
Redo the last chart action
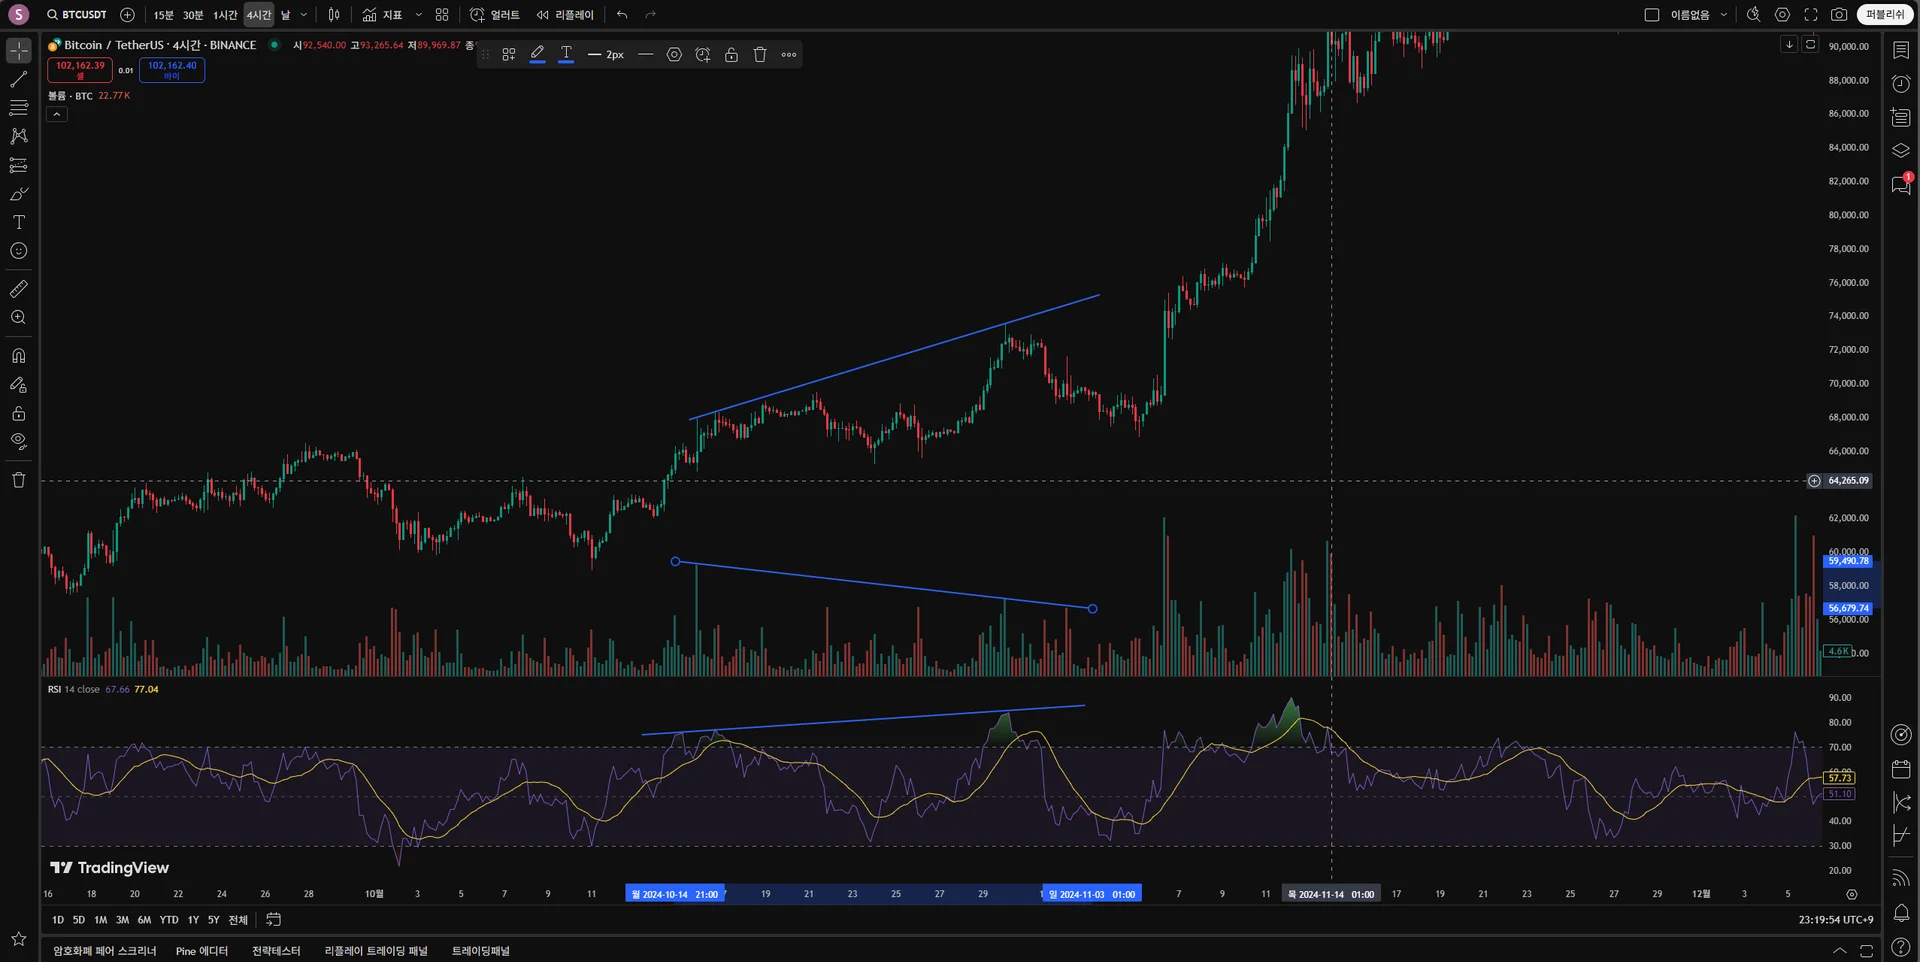click(x=651, y=15)
